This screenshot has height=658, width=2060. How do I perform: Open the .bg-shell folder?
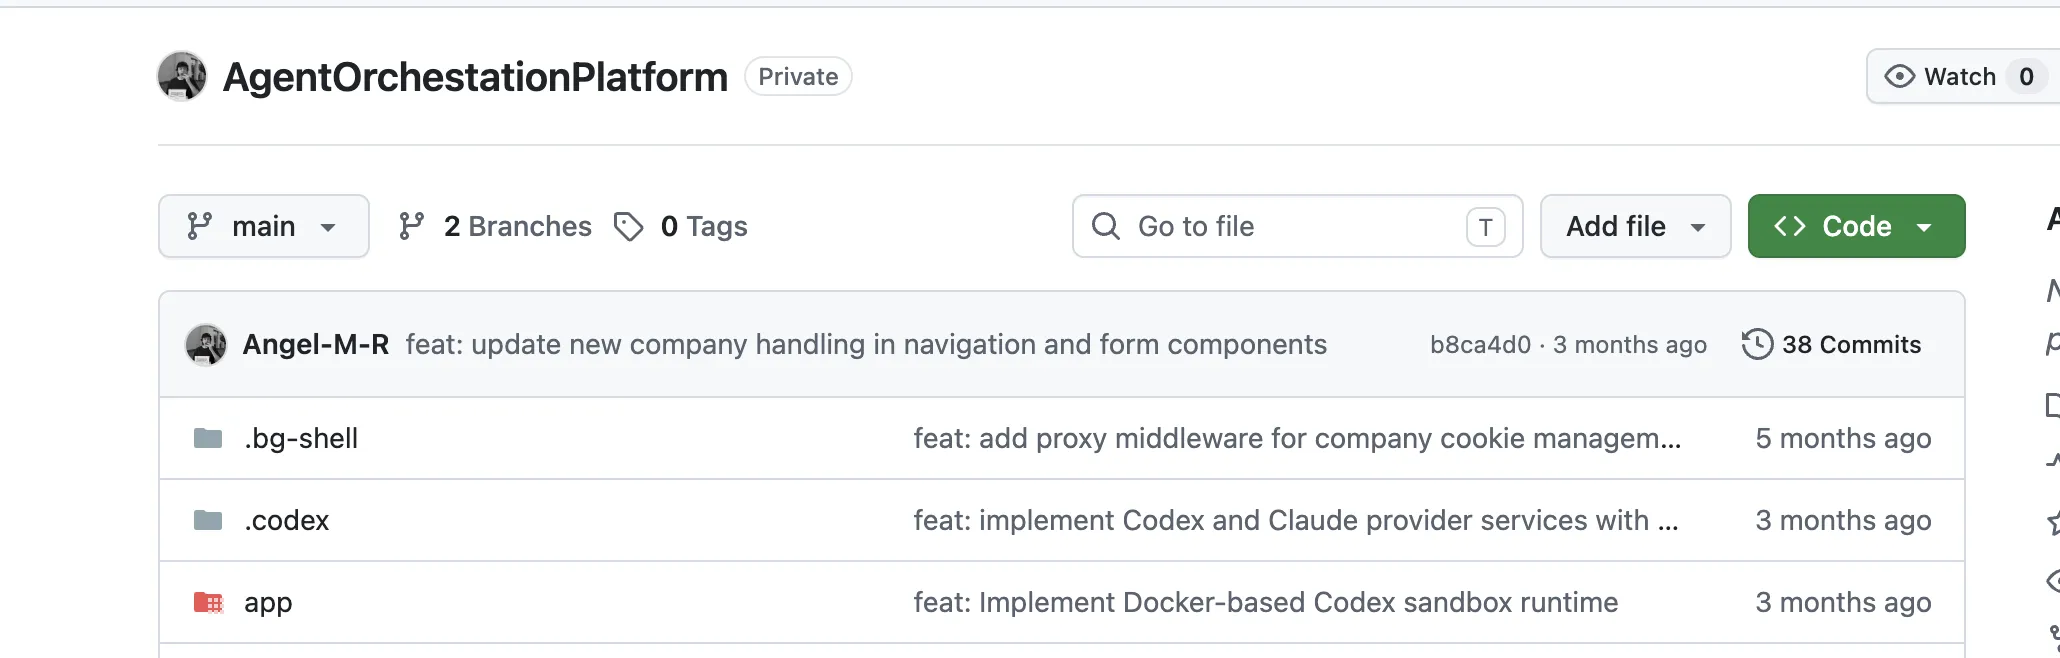coord(301,438)
